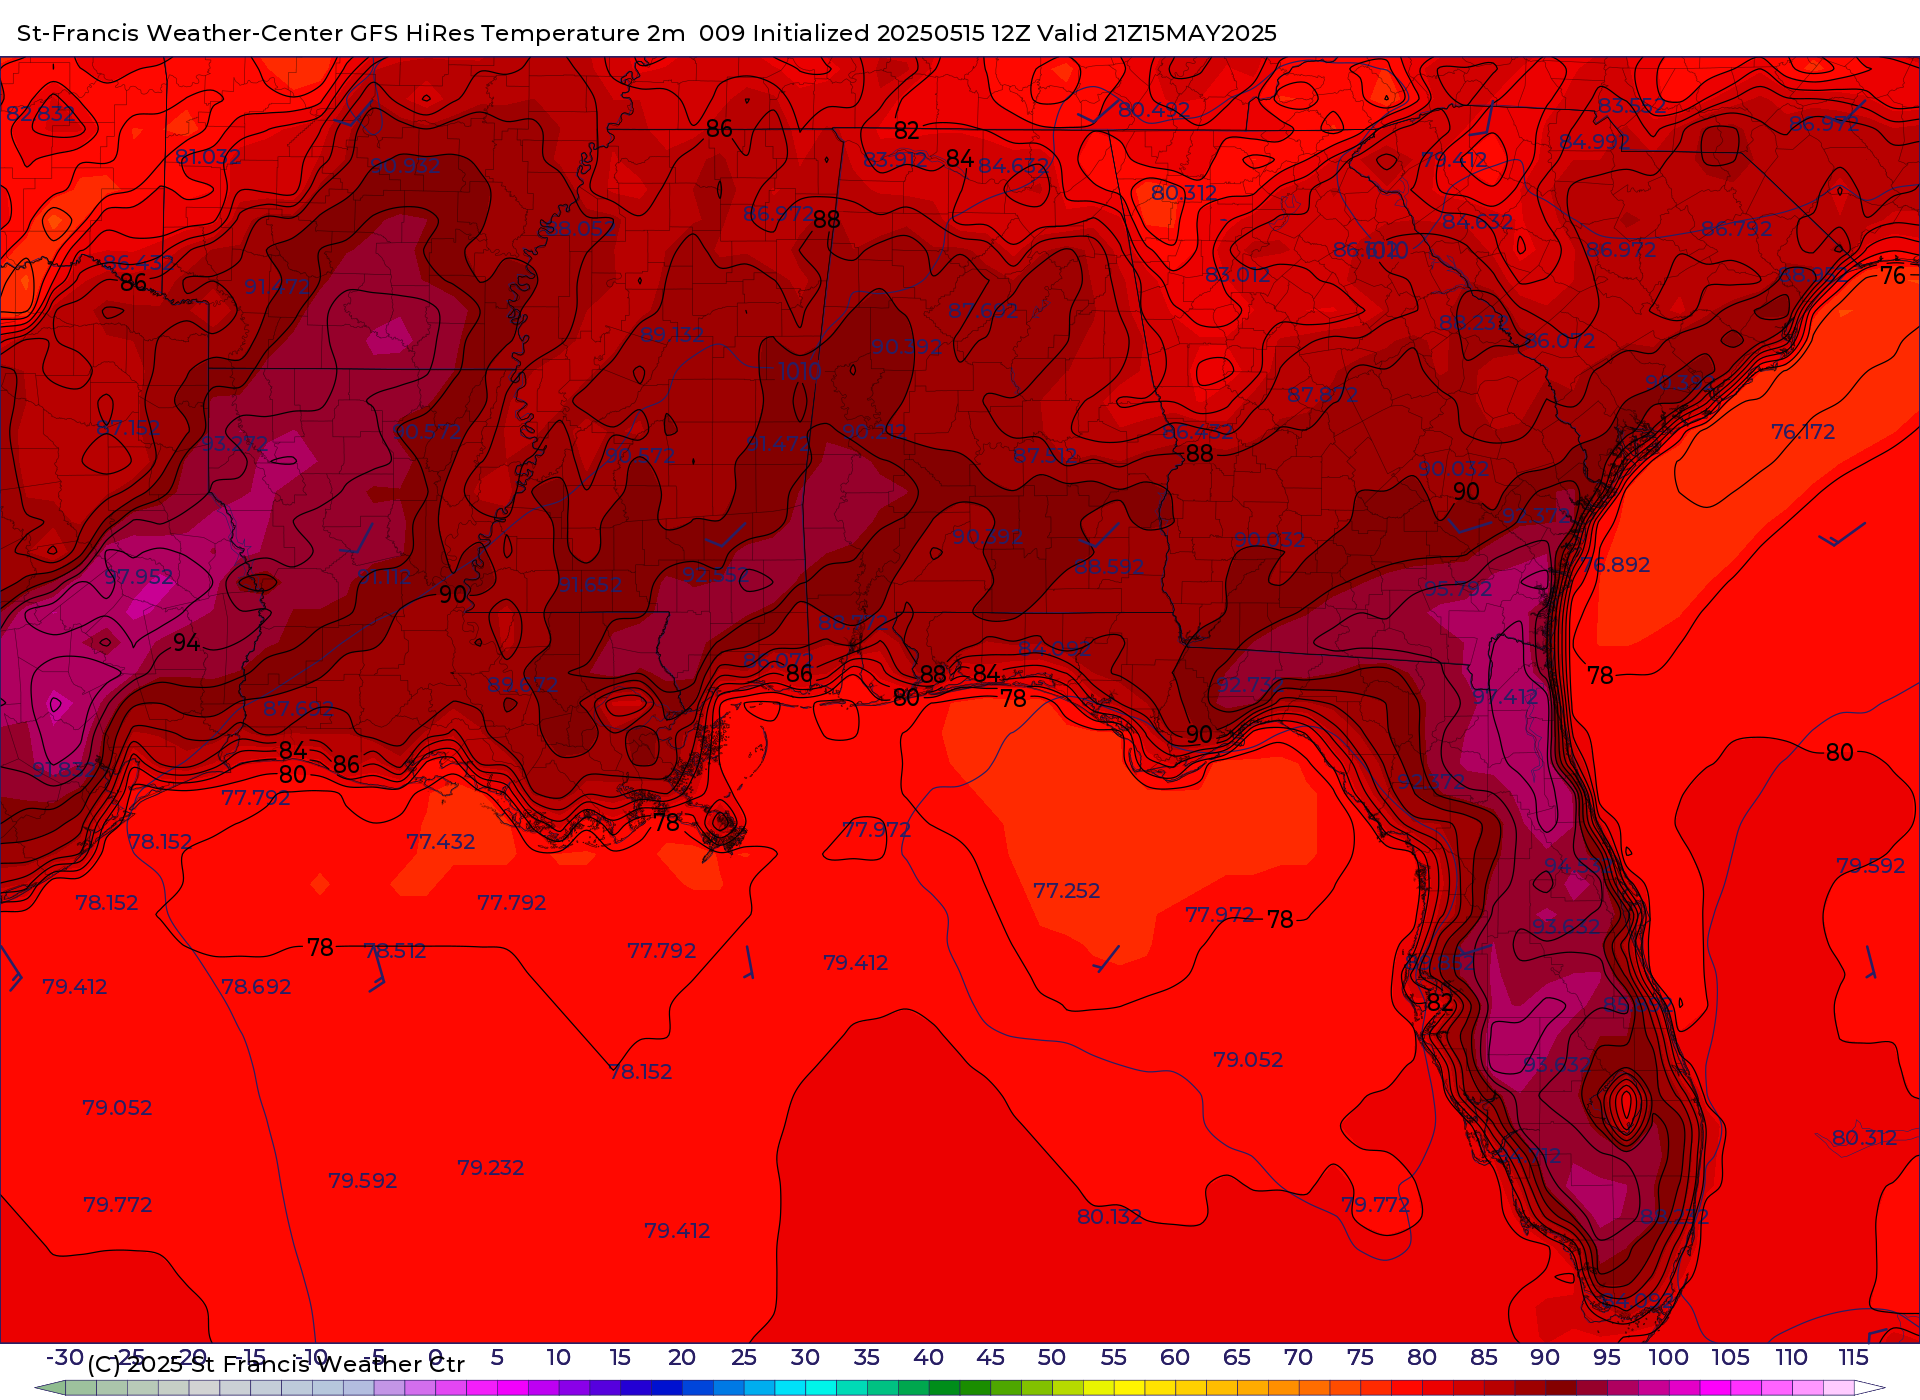Click the 50 label on the color scale
The image size is (1920, 1400).
click(1052, 1357)
